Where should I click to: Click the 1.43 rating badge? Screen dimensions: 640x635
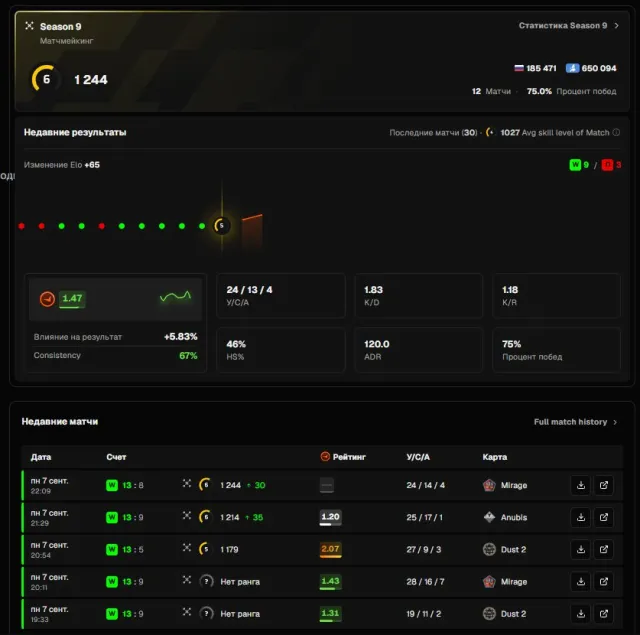point(330,582)
